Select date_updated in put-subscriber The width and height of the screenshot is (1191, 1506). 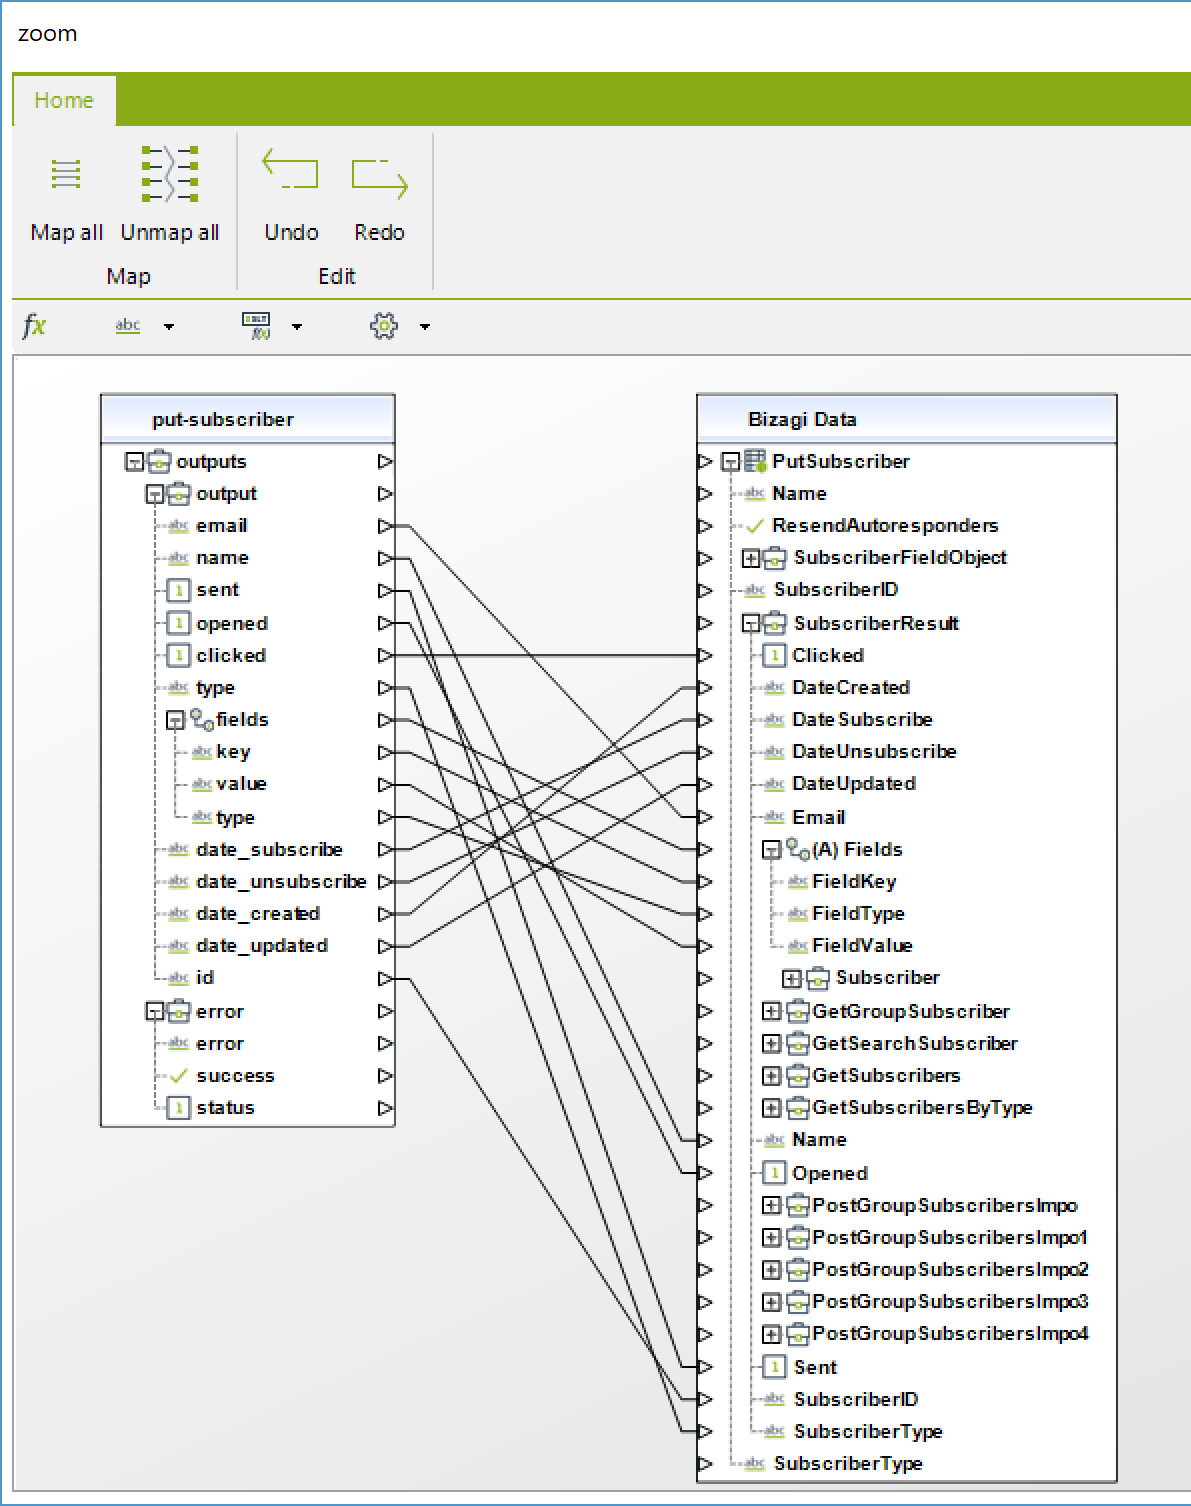click(262, 946)
